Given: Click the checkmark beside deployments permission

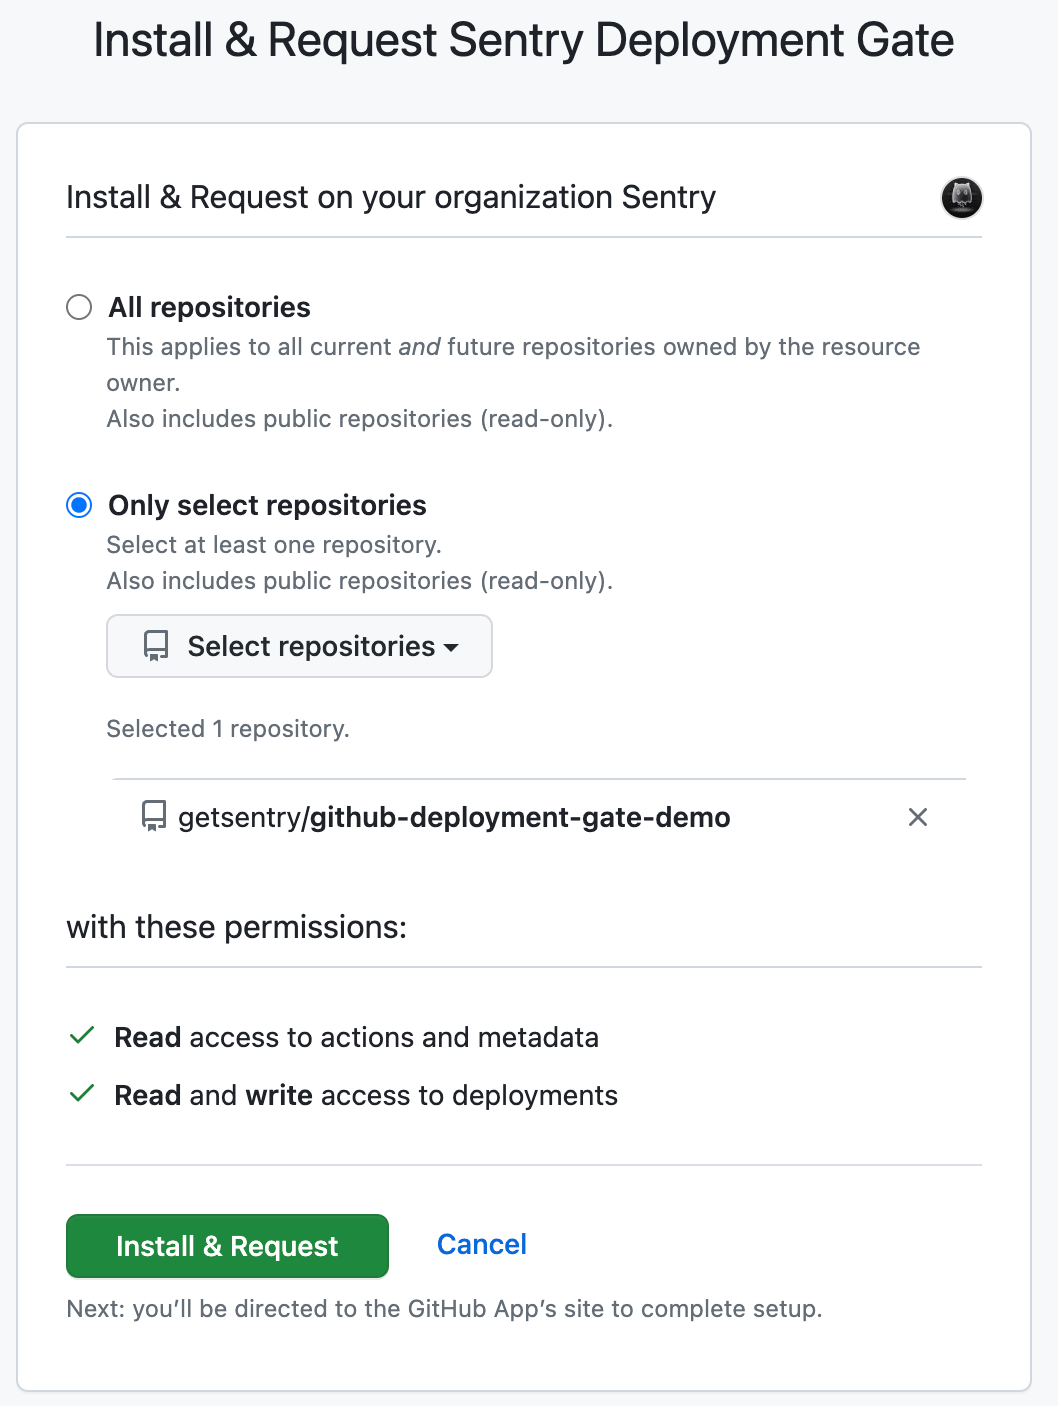Looking at the screenshot, I should coord(81,1093).
